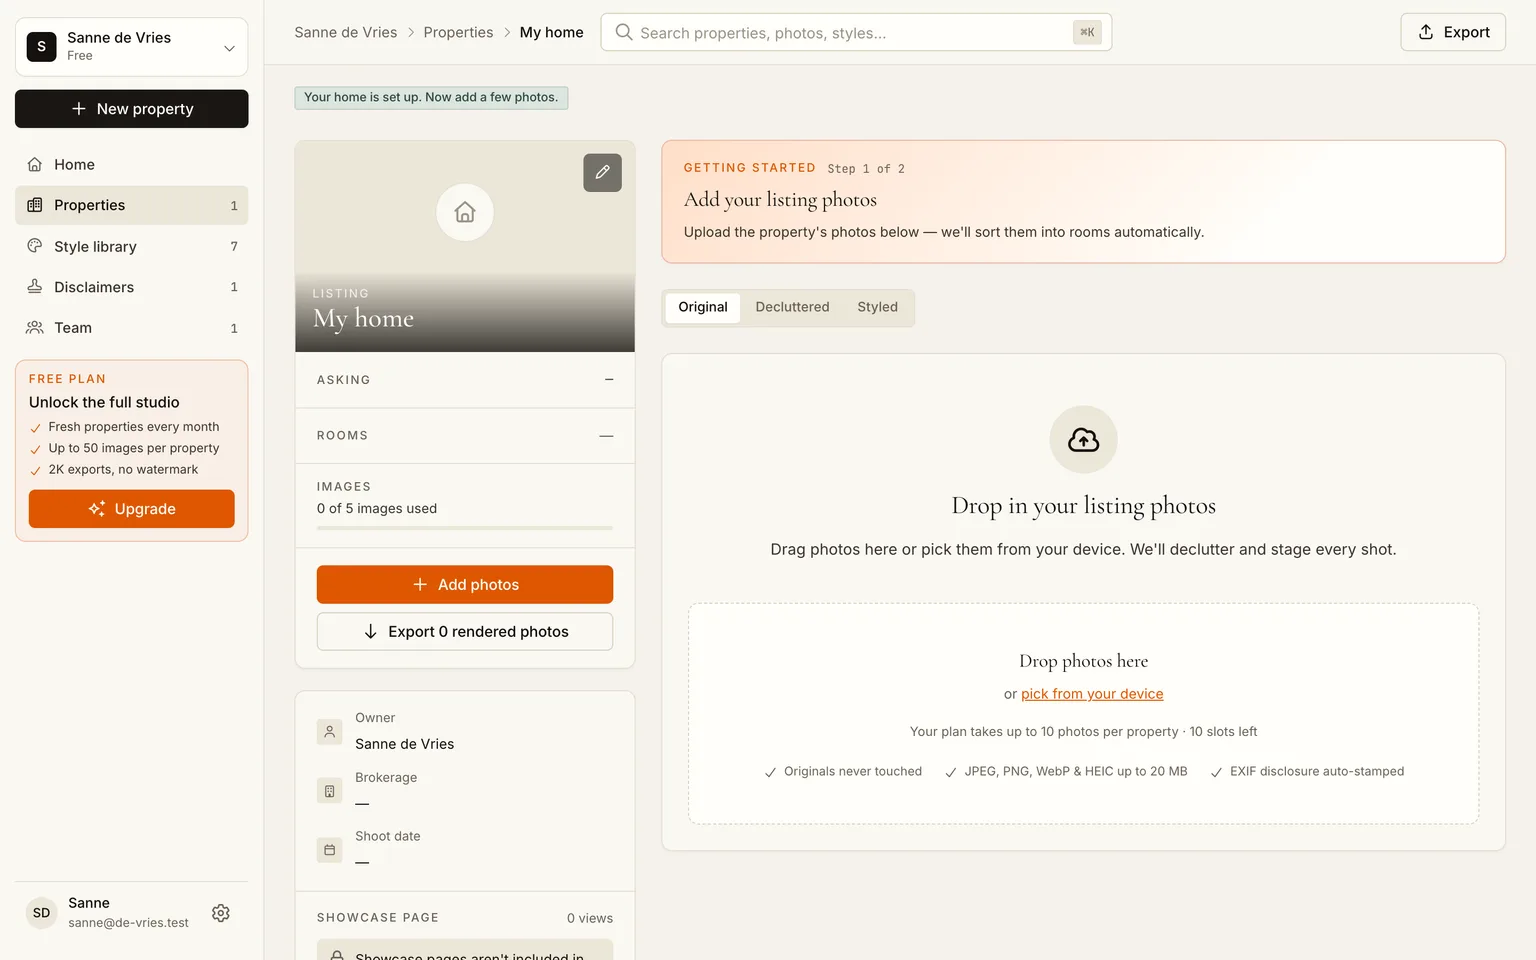Click the Brokerage building icon
The image size is (1536, 960).
pyautogui.click(x=330, y=791)
